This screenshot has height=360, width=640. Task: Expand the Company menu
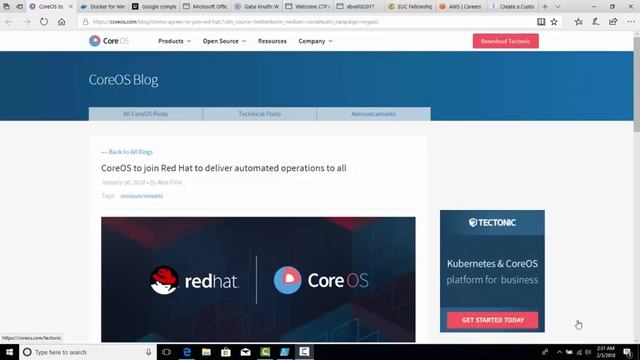pos(315,41)
